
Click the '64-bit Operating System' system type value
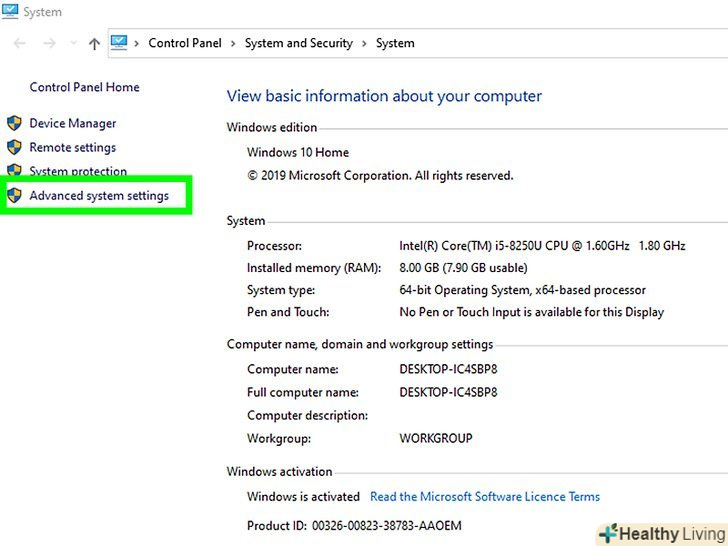(522, 290)
